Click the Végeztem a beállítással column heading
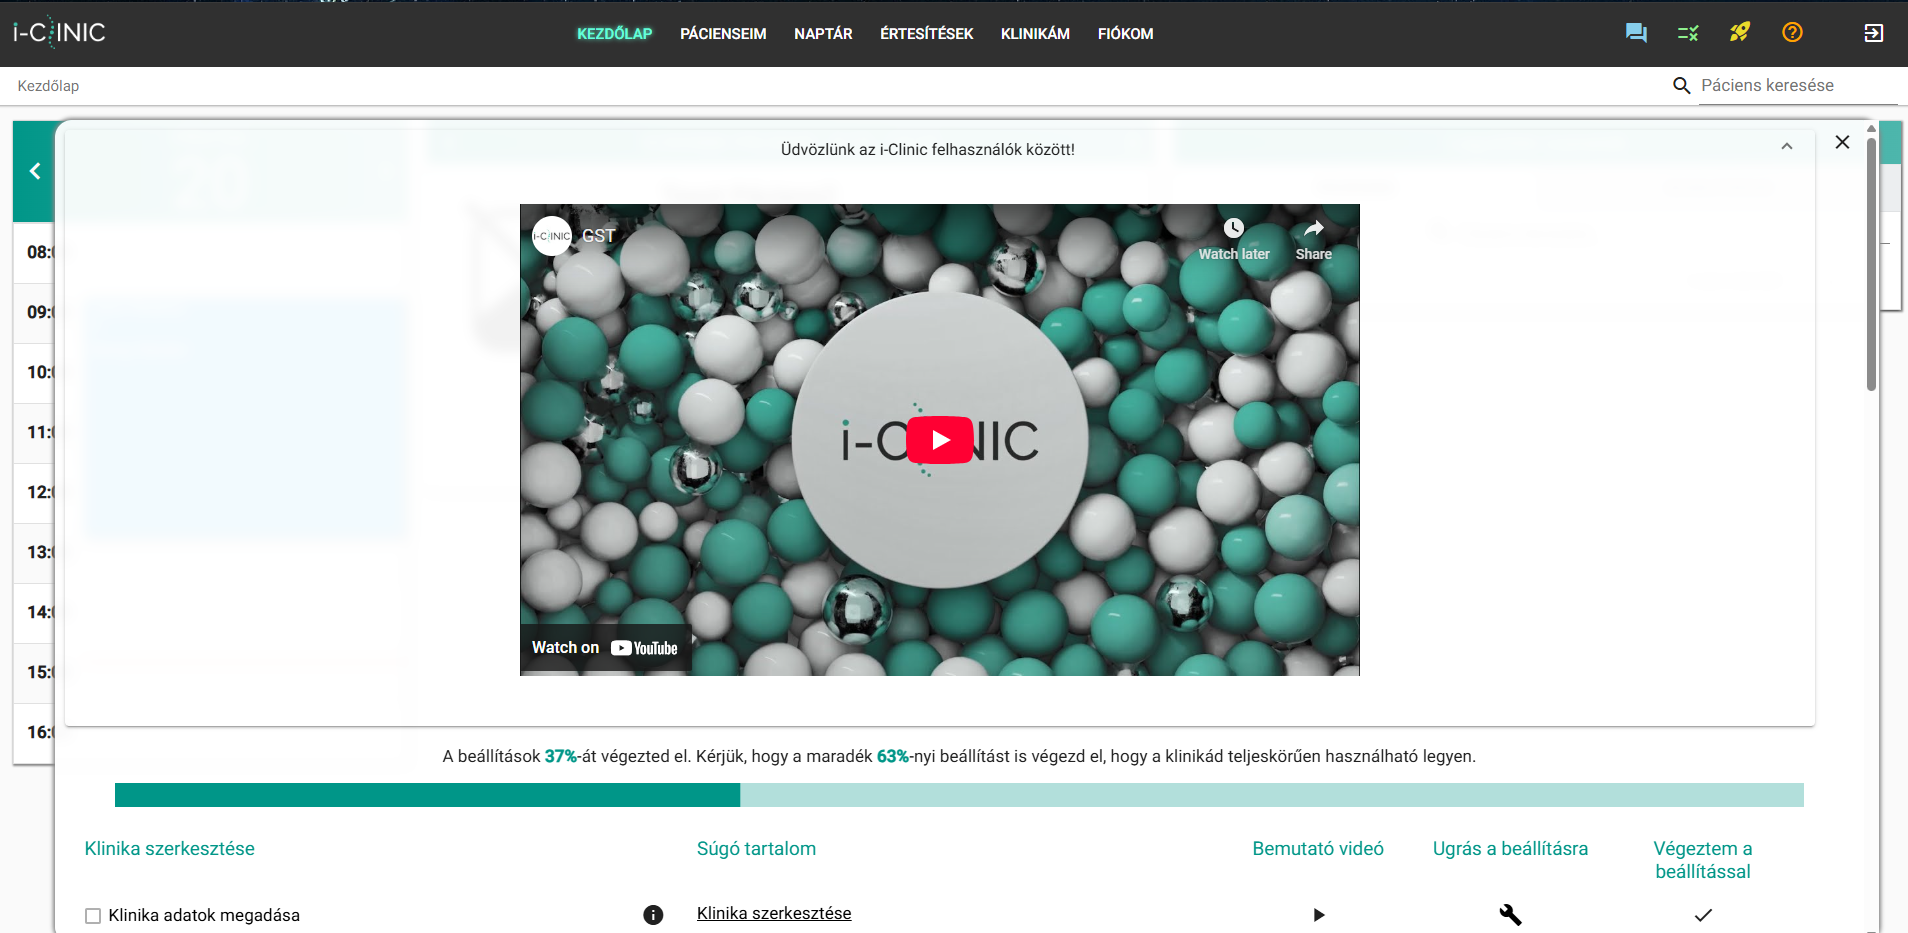 [1703, 860]
